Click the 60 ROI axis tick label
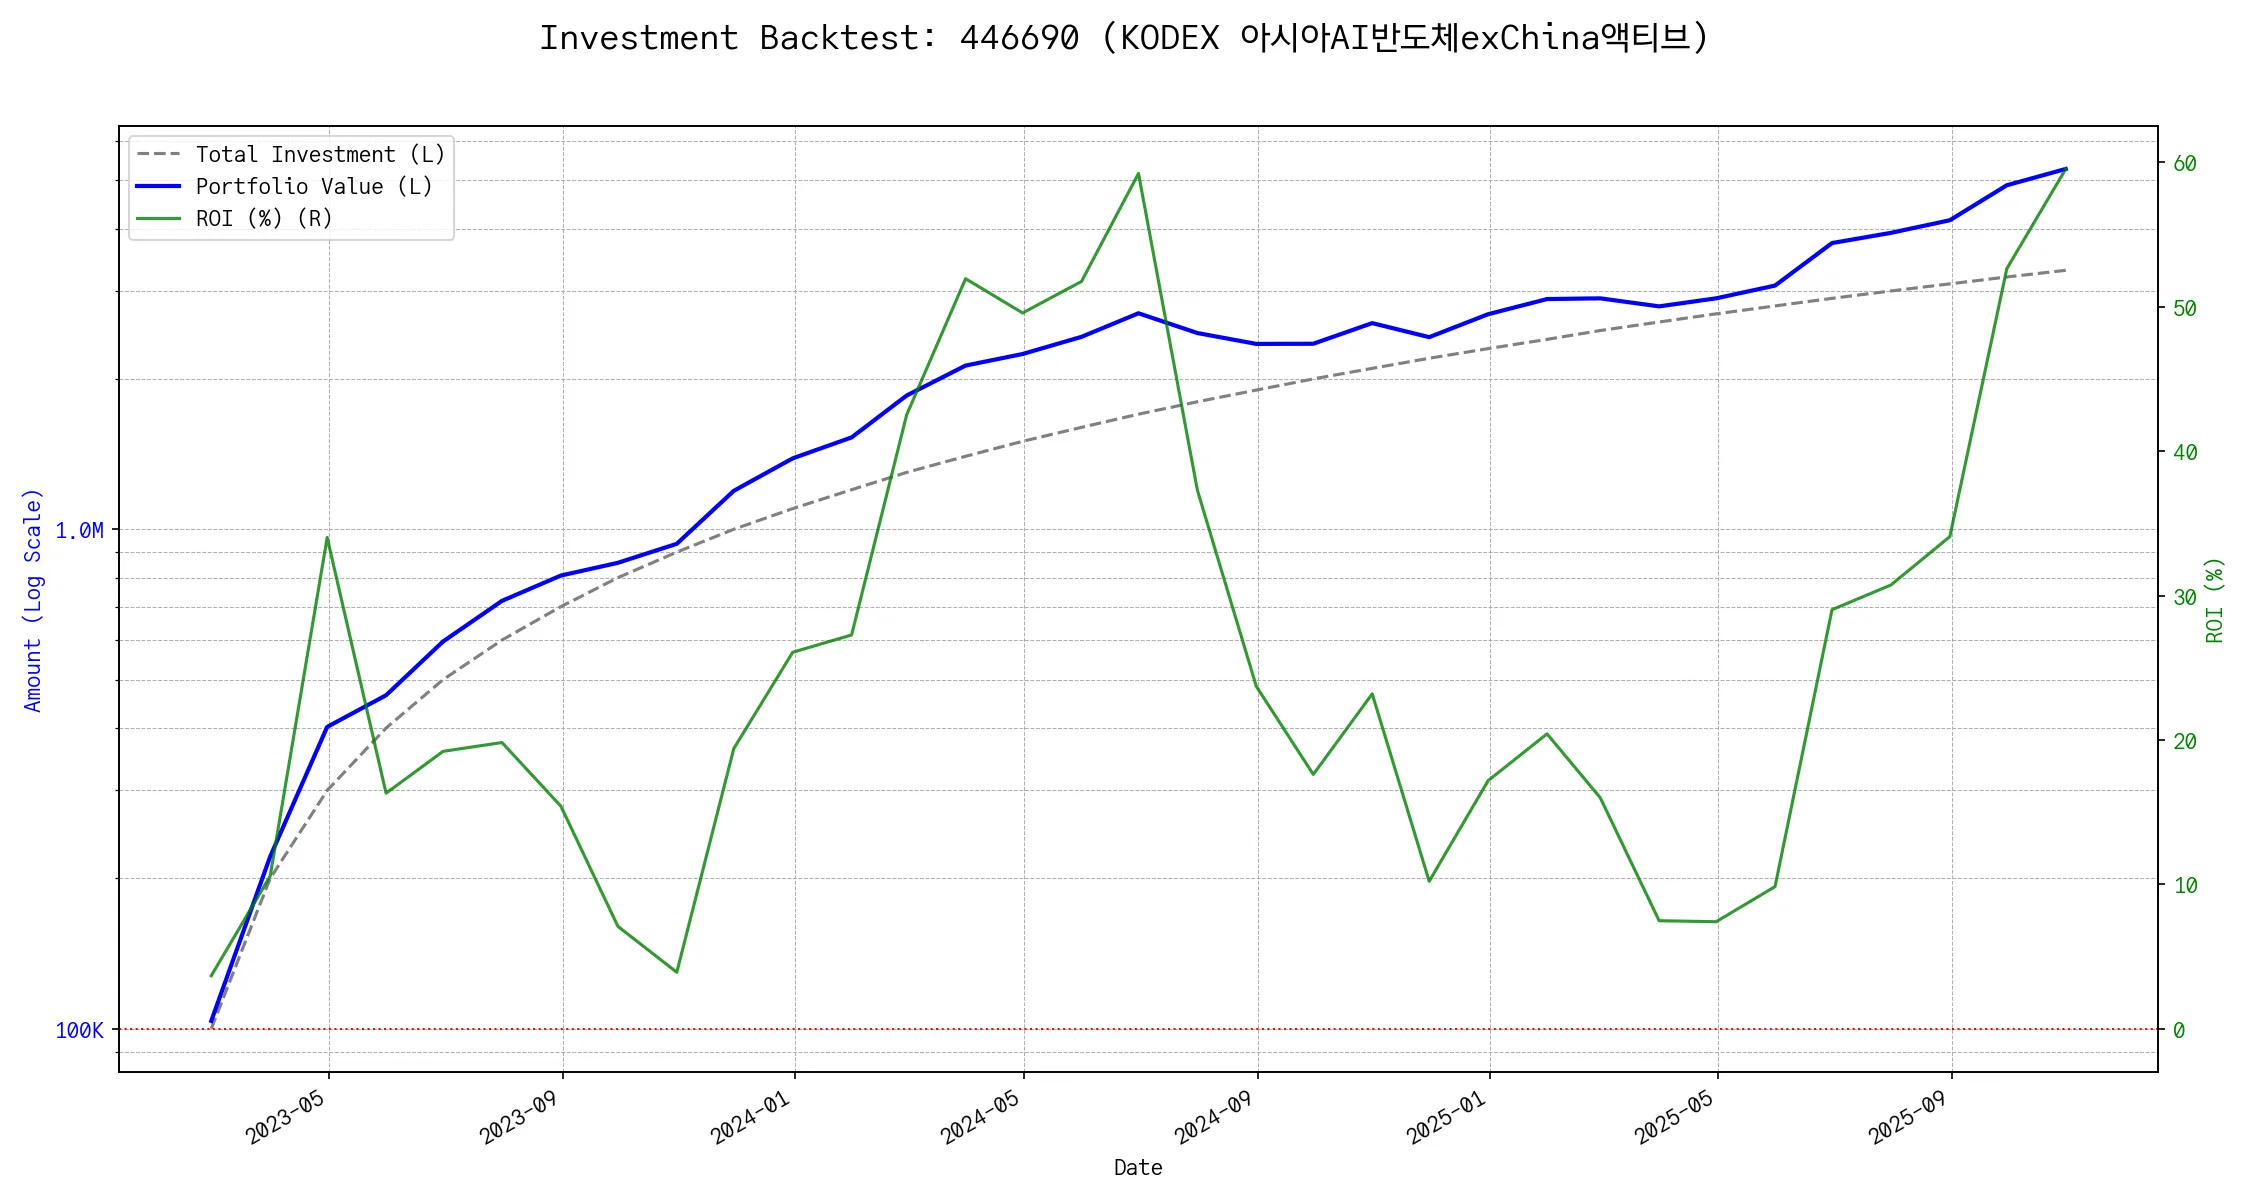The width and height of the screenshot is (2250, 1200). tap(2184, 164)
